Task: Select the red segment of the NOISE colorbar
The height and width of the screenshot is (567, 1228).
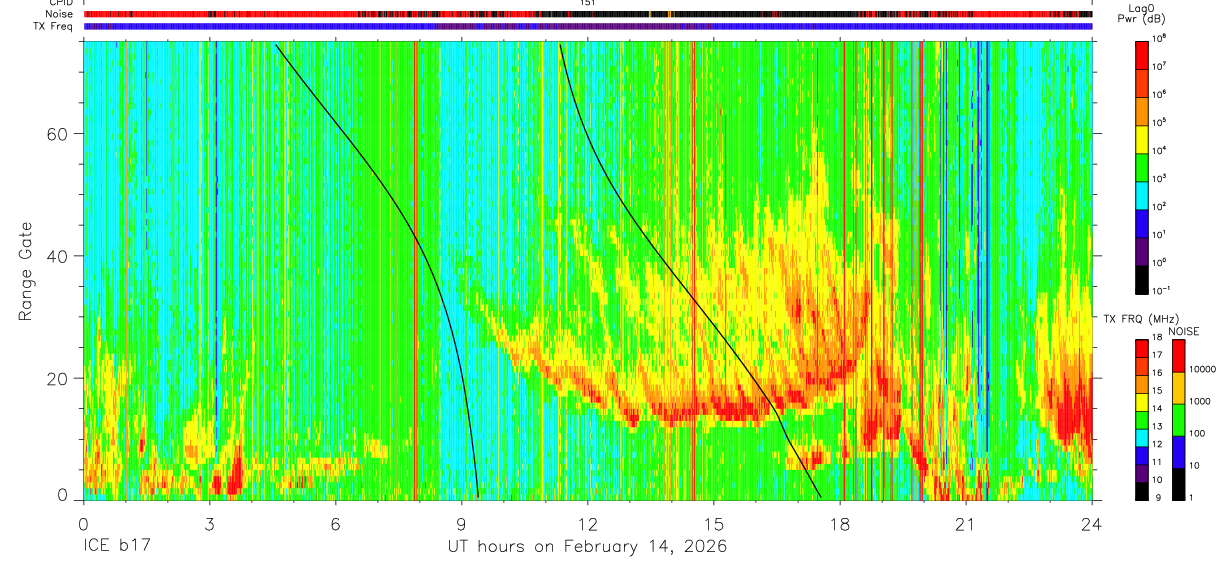Action: 1178,355
